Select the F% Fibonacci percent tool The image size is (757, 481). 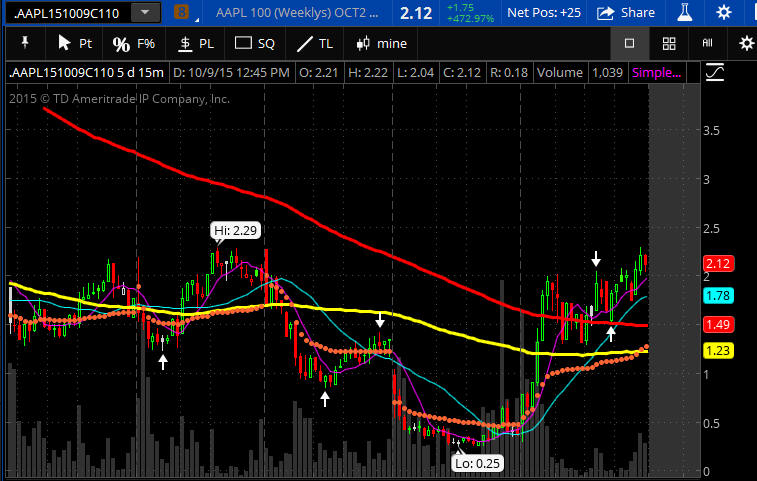134,44
